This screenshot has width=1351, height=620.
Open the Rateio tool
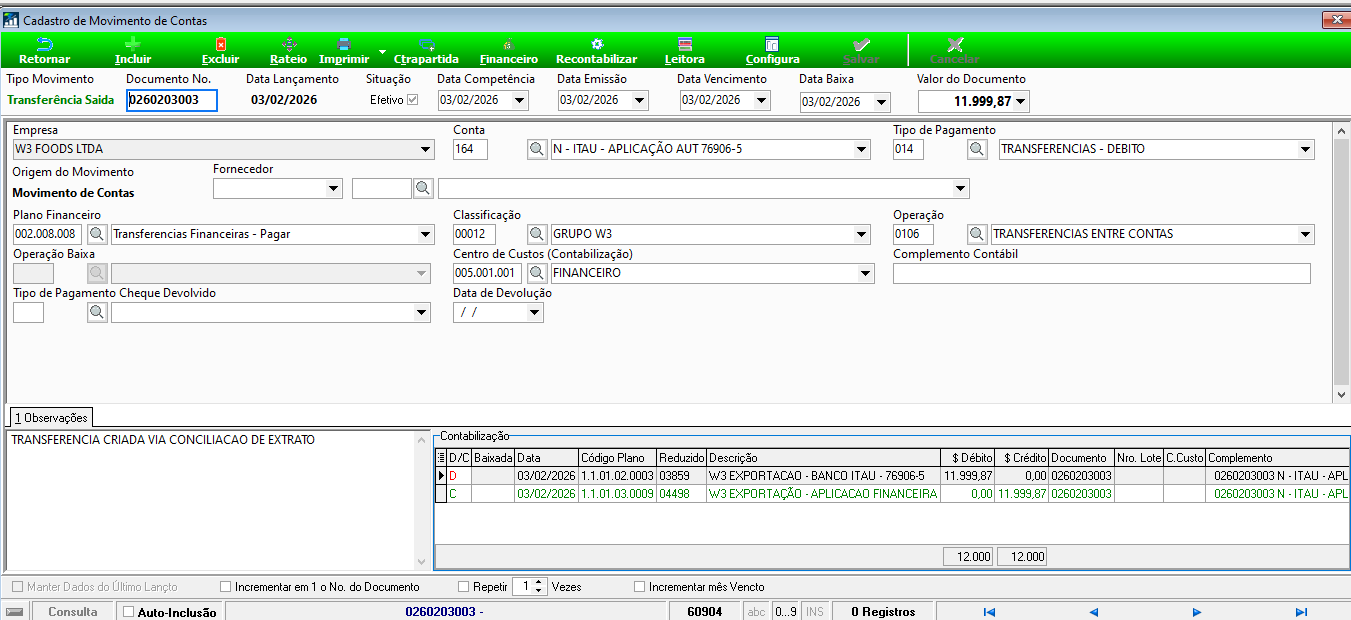(289, 51)
